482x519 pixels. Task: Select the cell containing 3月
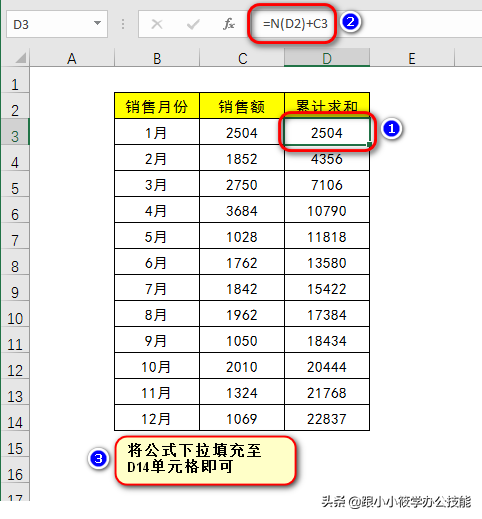pos(157,184)
